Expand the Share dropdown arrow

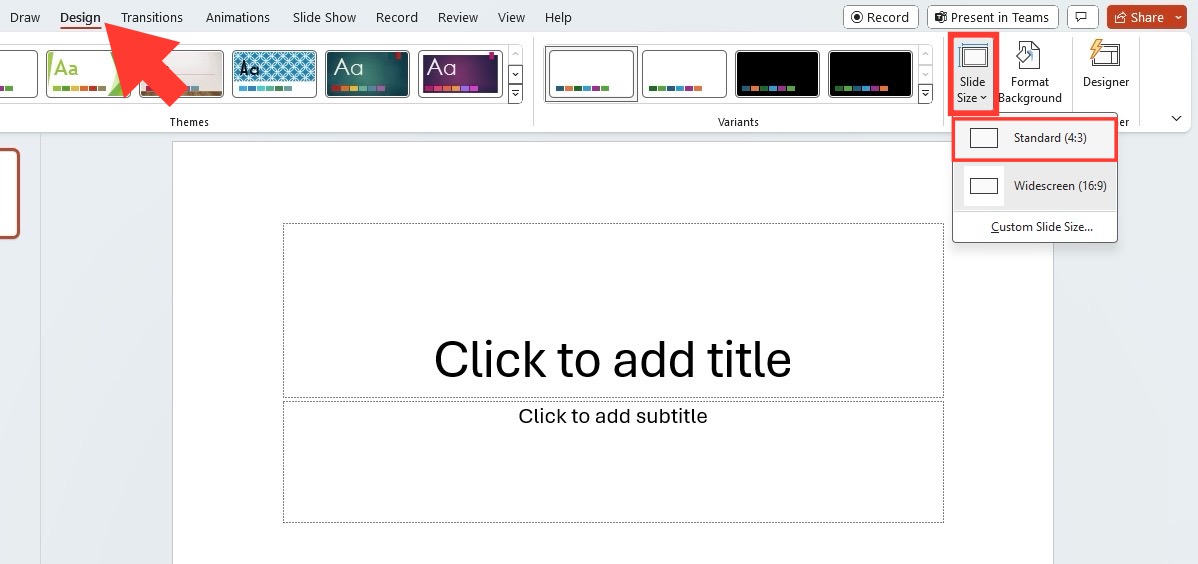[x=1179, y=17]
